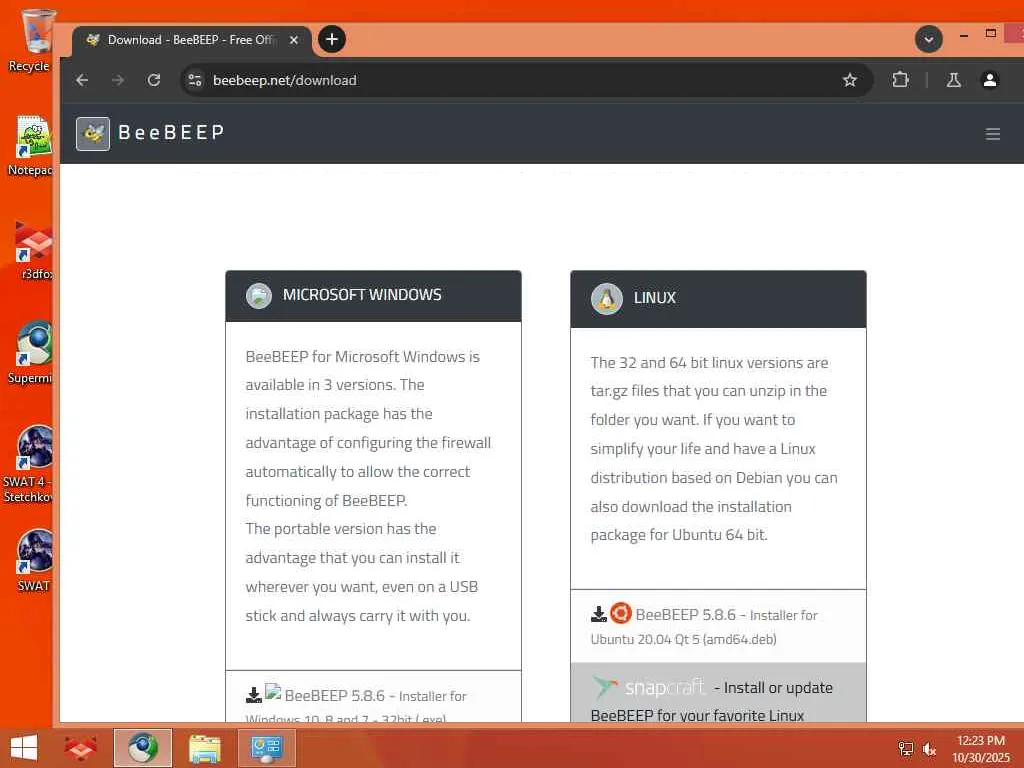Image resolution: width=1024 pixels, height=768 pixels.
Task: Click the snapcraft logo
Action: coord(648,687)
